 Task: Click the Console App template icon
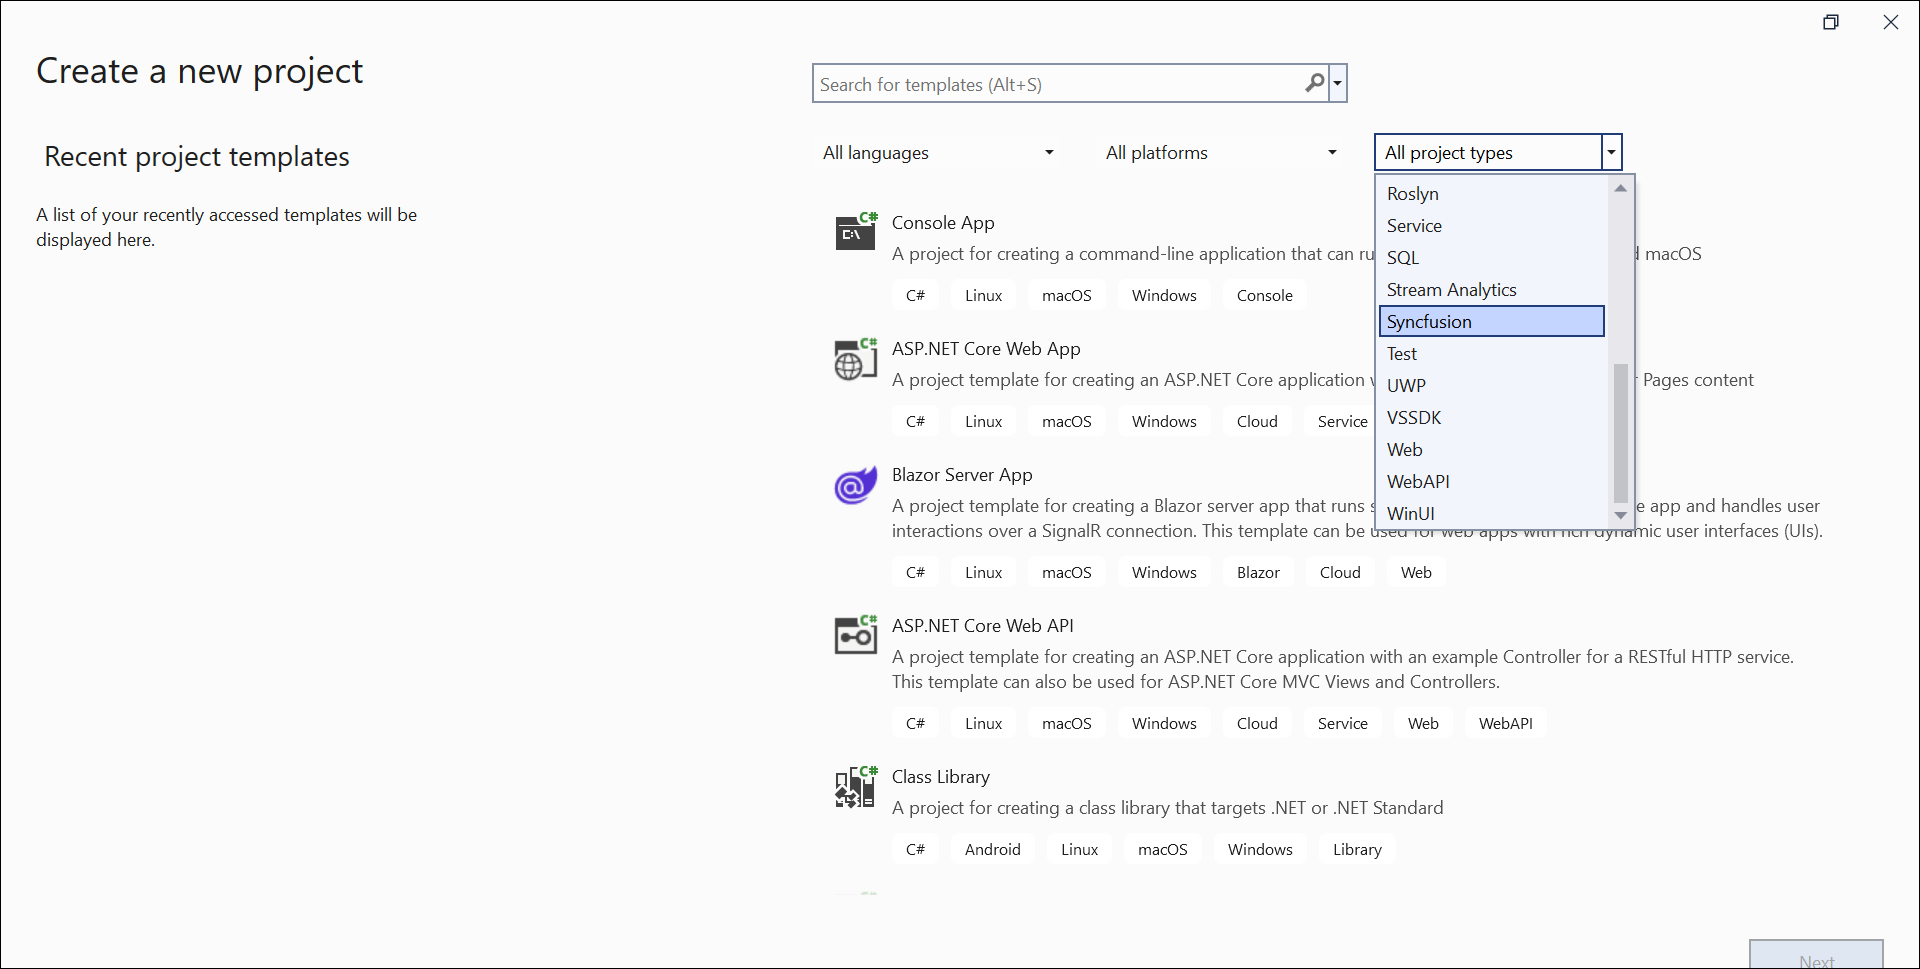[856, 232]
